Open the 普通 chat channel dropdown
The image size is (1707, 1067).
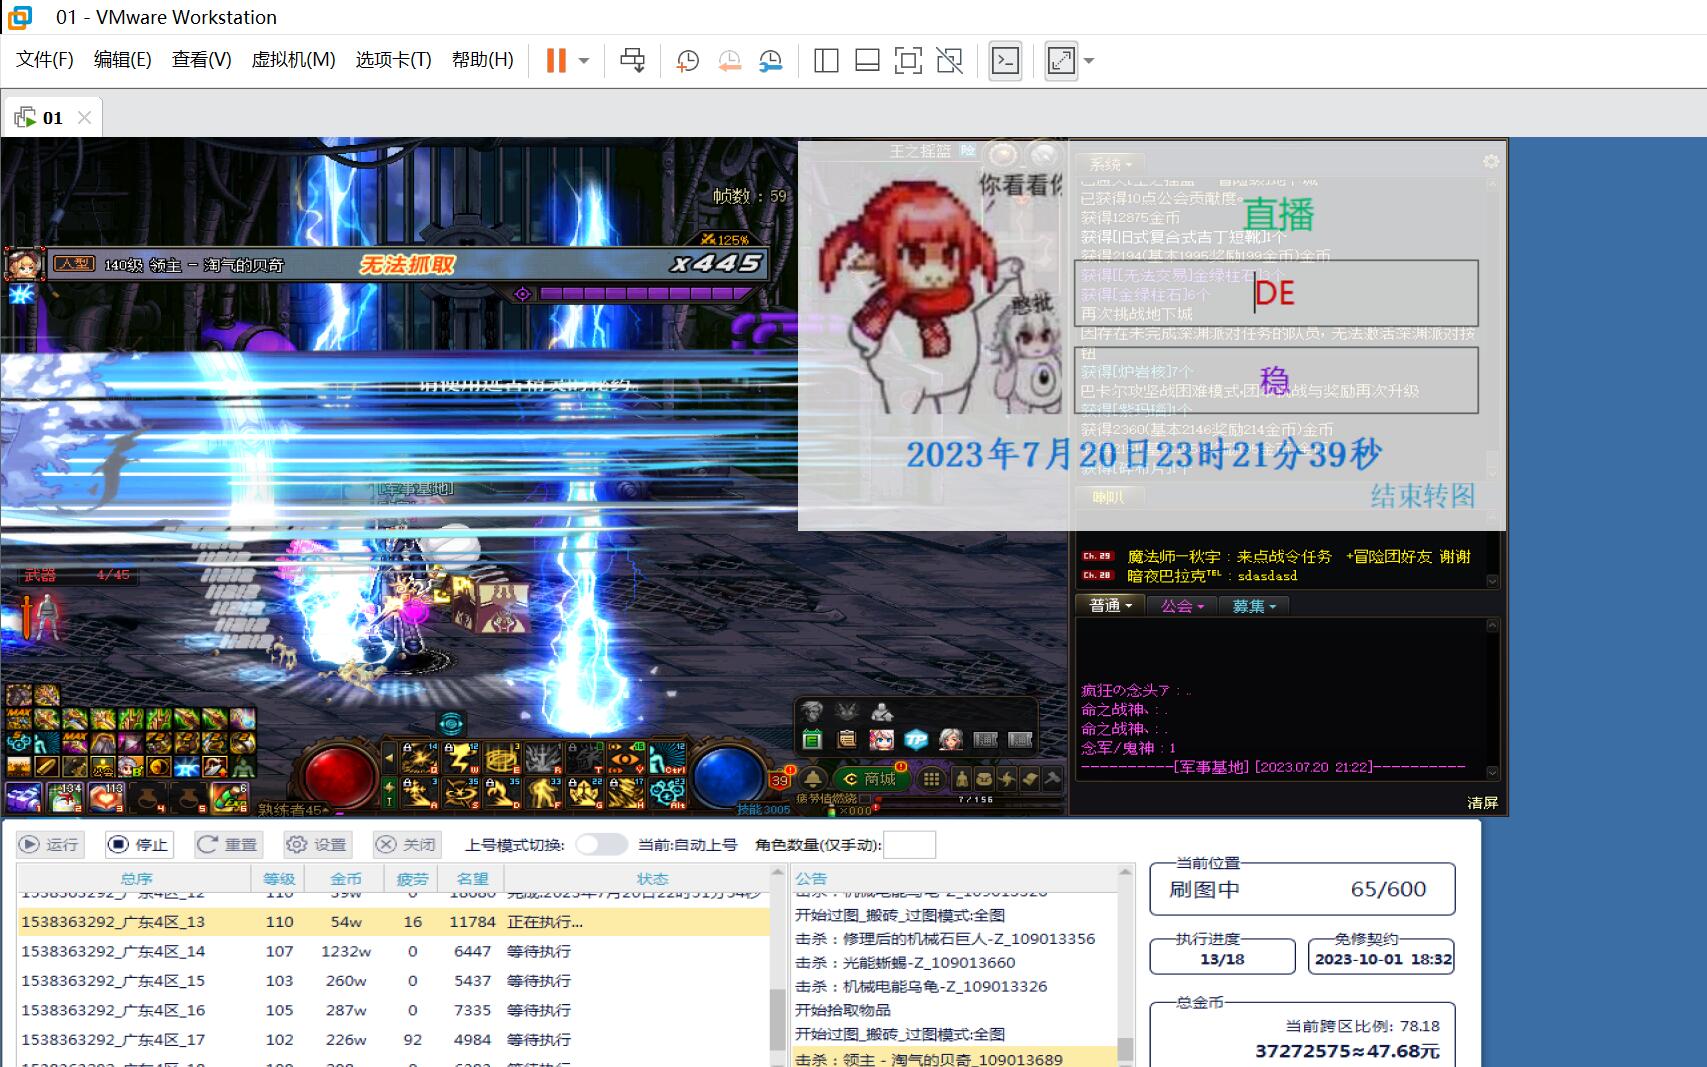[x=1110, y=606]
